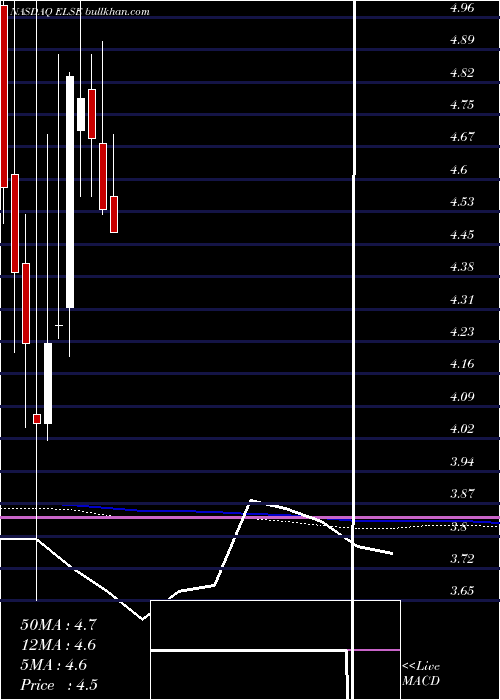Select the 4.53 price axis label
This screenshot has width=500, height=700.
tap(462, 202)
